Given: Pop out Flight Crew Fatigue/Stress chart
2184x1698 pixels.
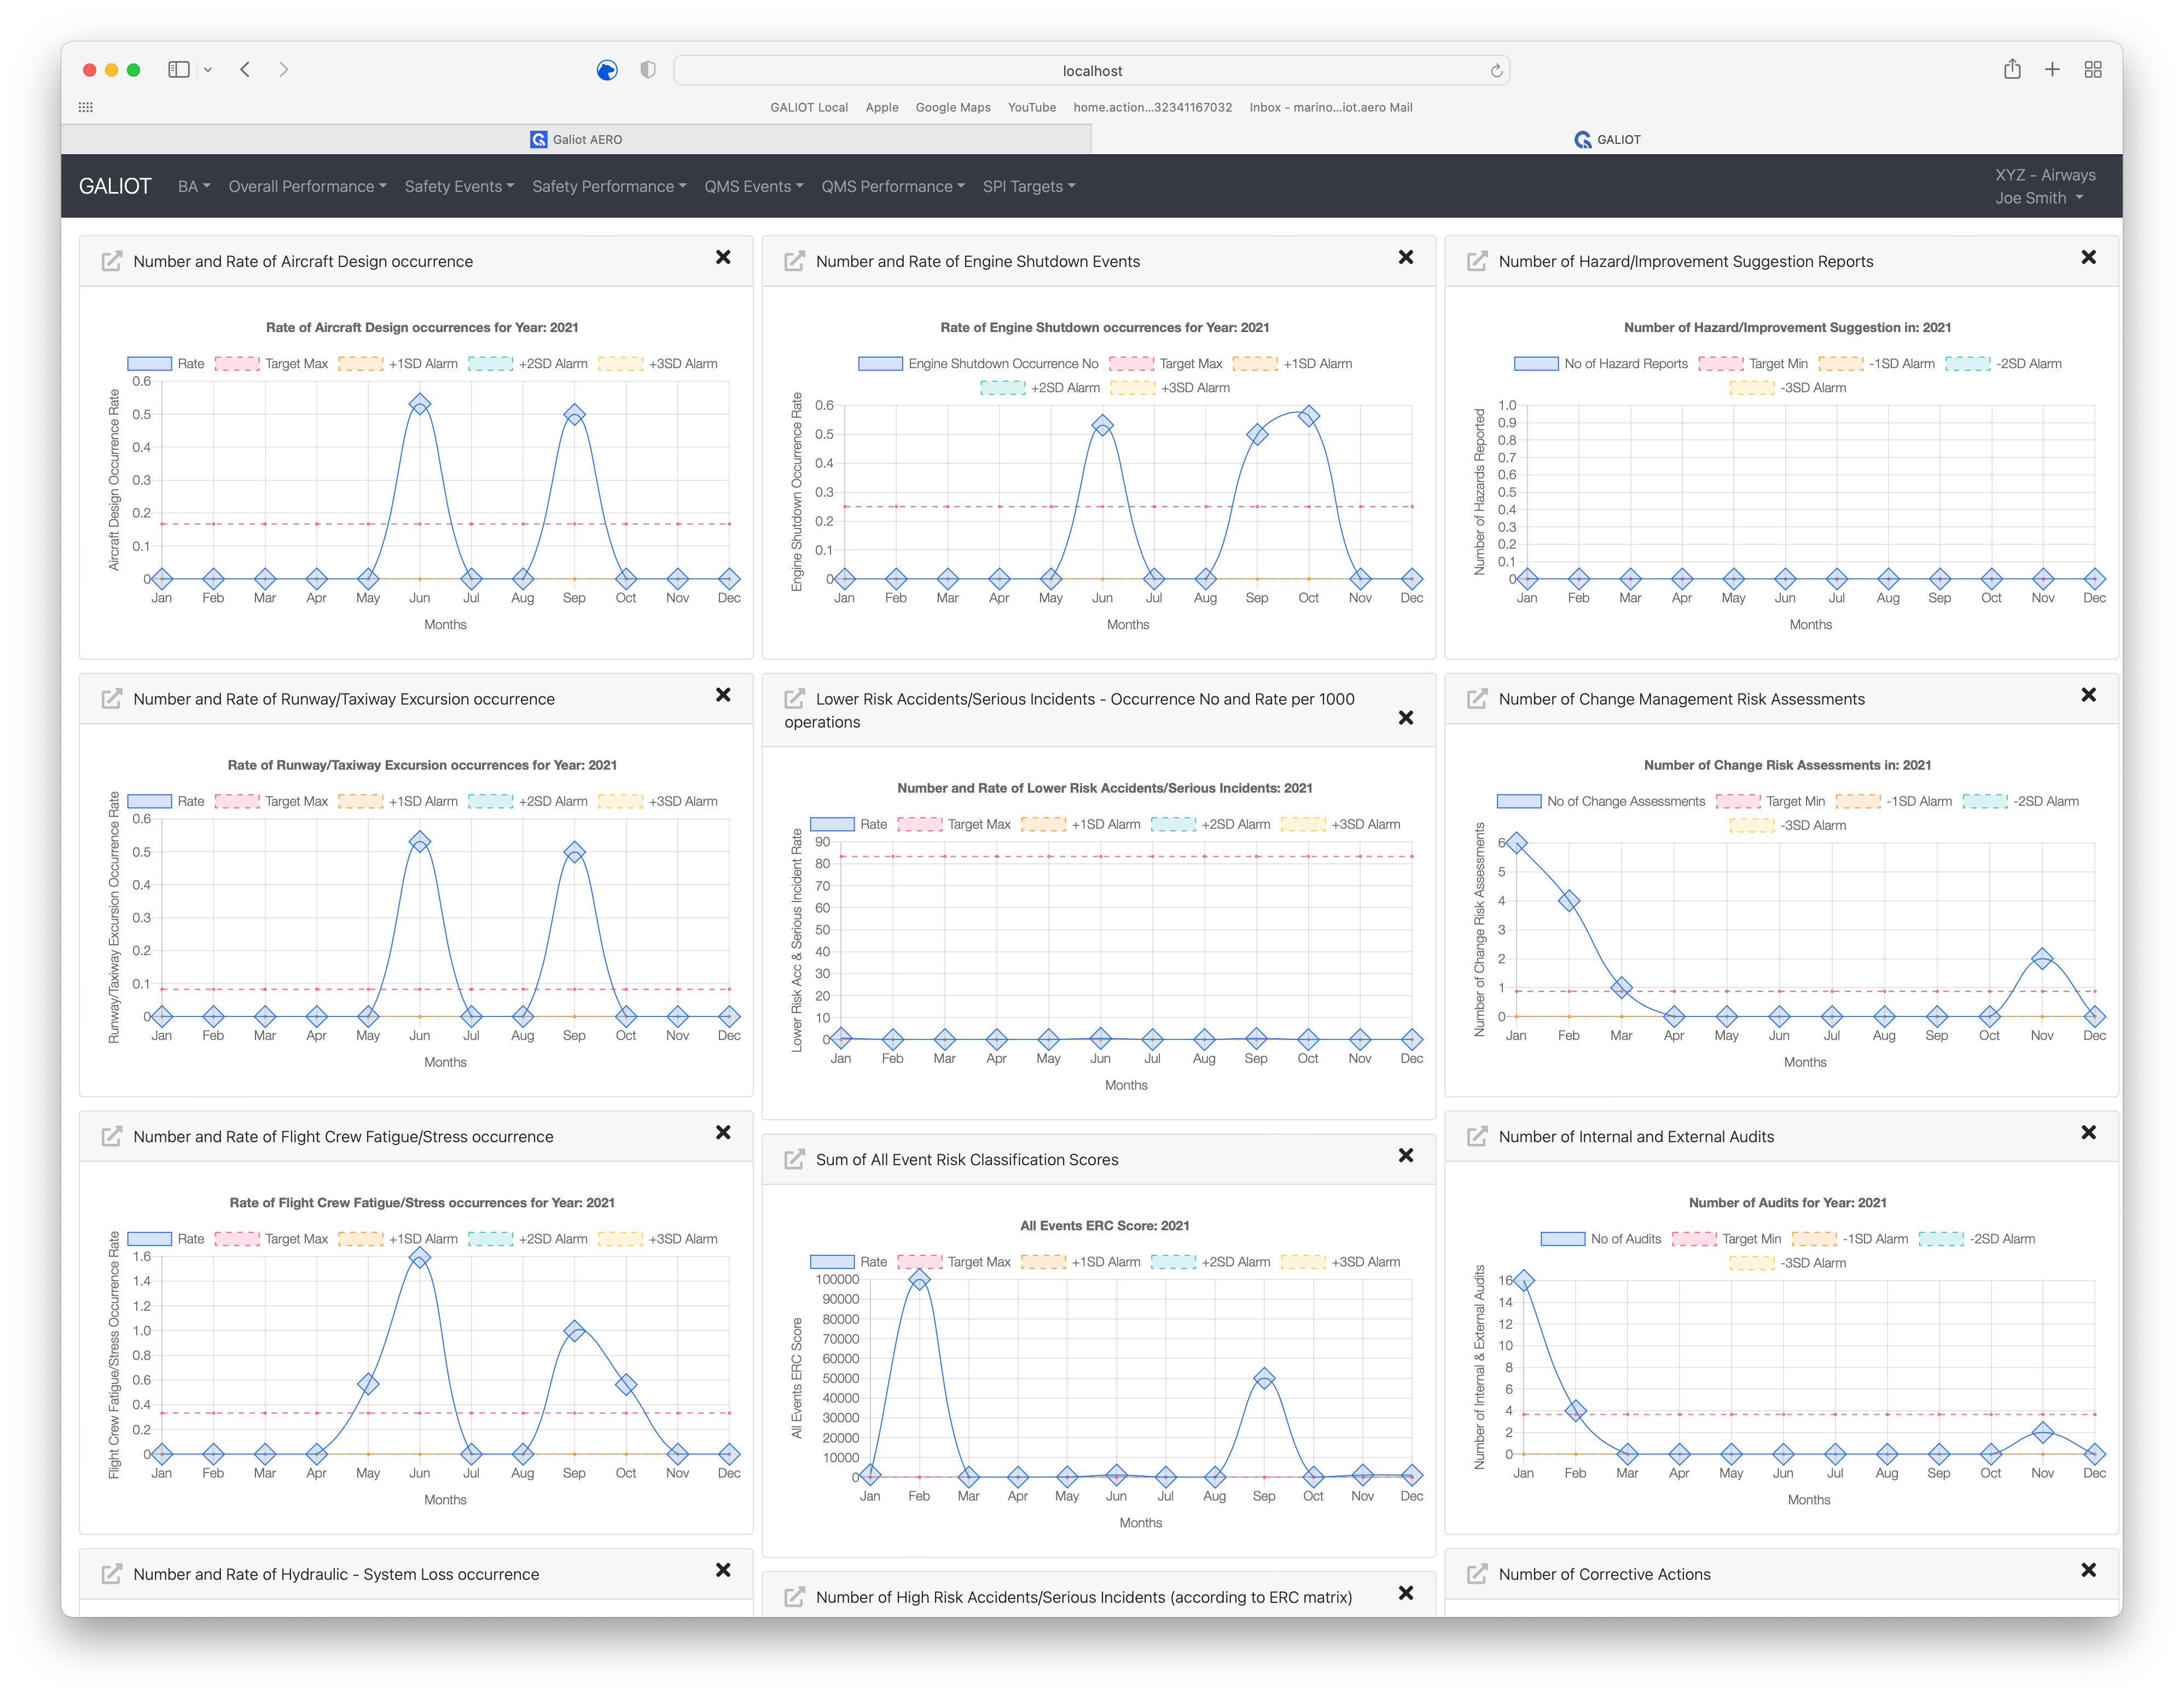Looking at the screenshot, I should [x=112, y=1137].
